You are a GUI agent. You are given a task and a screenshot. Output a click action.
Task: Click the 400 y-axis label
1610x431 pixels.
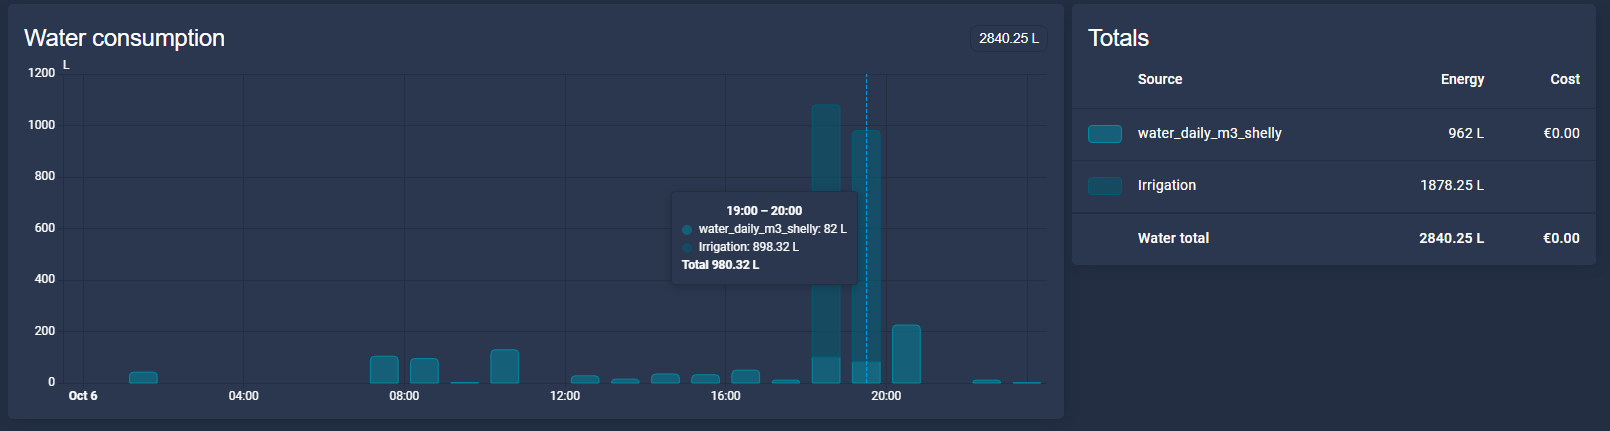click(x=45, y=279)
